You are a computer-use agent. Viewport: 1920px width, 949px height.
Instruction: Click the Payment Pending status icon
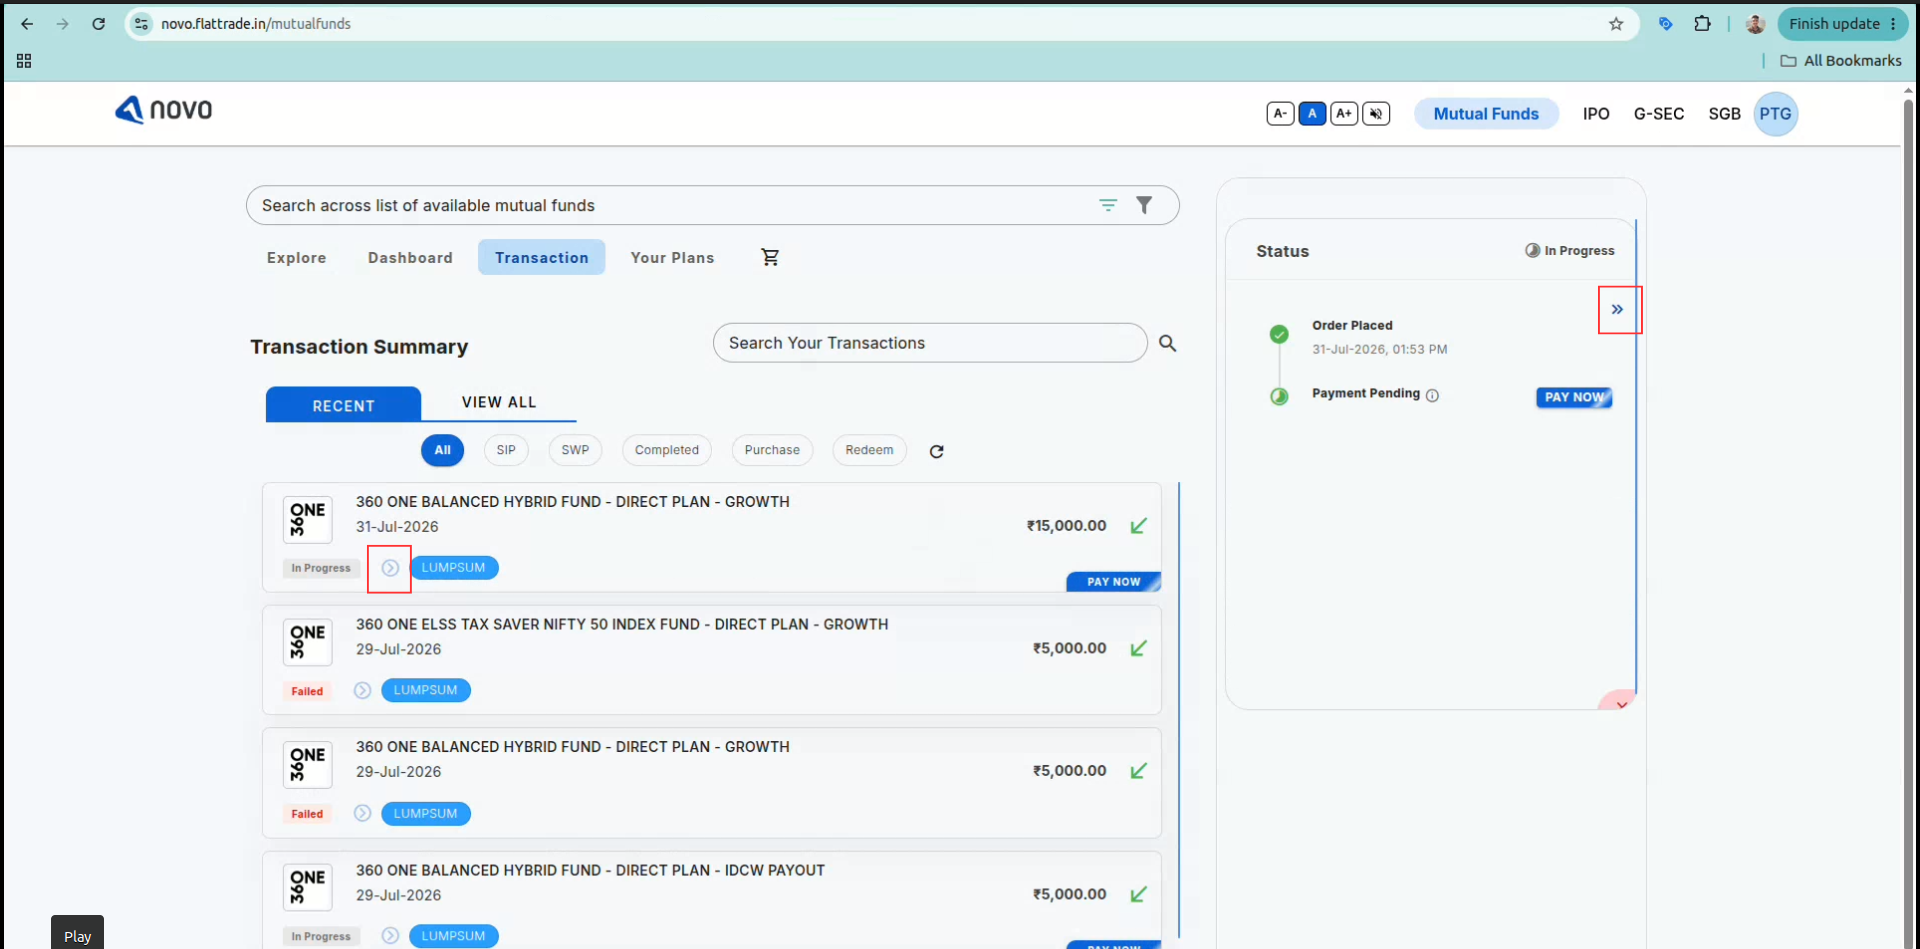point(1279,396)
